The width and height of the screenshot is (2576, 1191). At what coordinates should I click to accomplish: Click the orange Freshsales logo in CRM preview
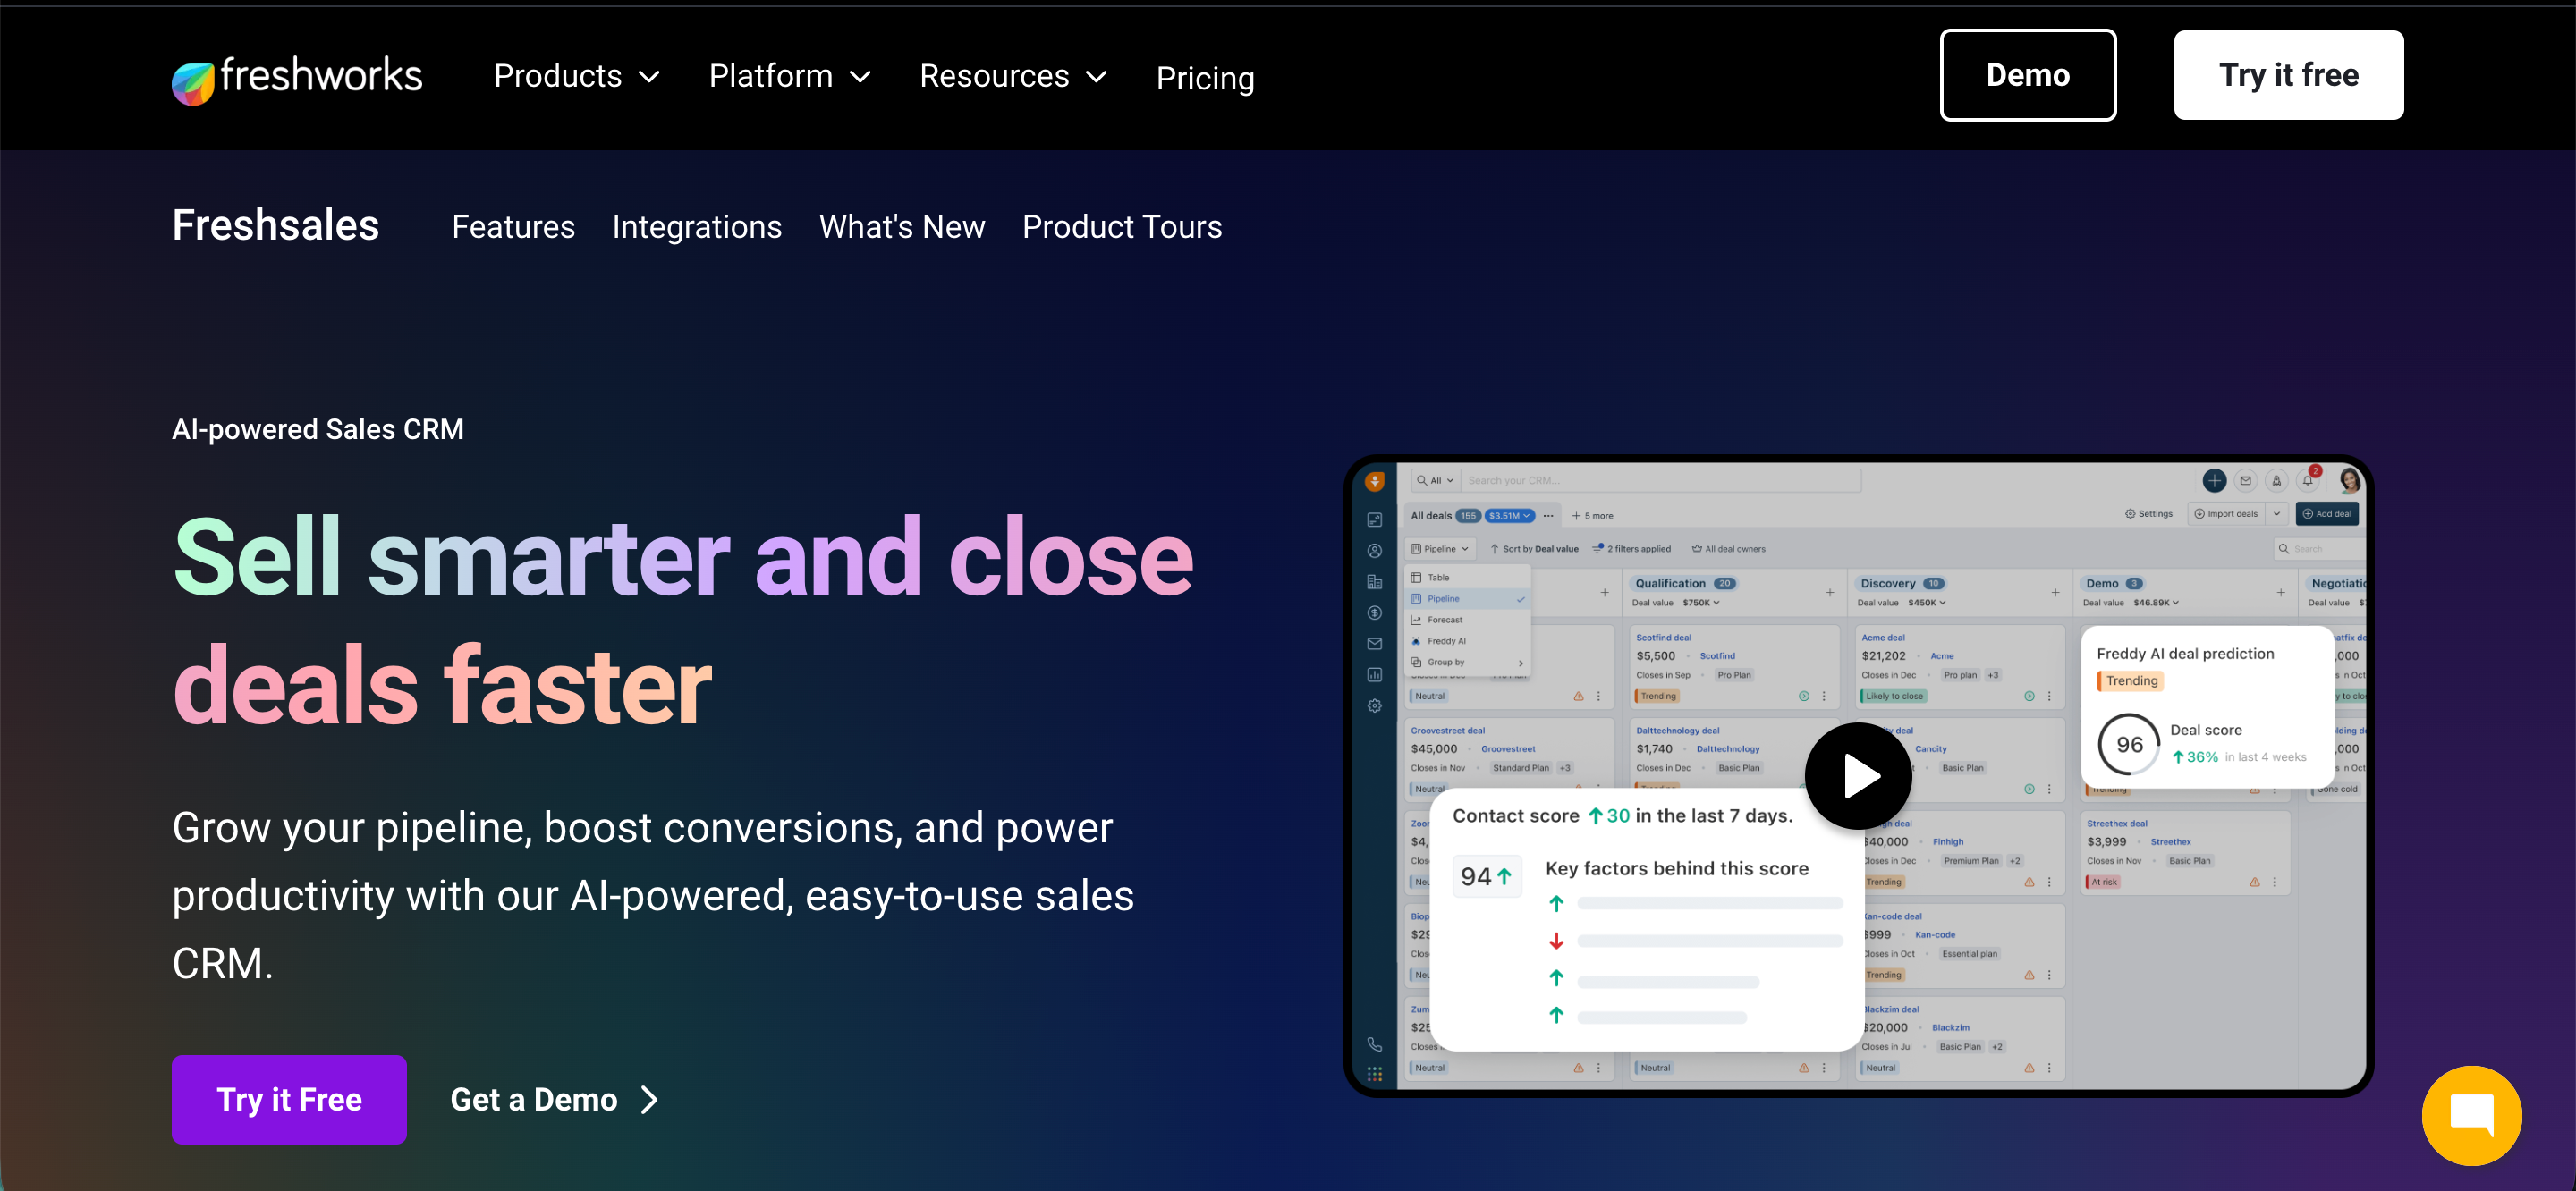1375,481
